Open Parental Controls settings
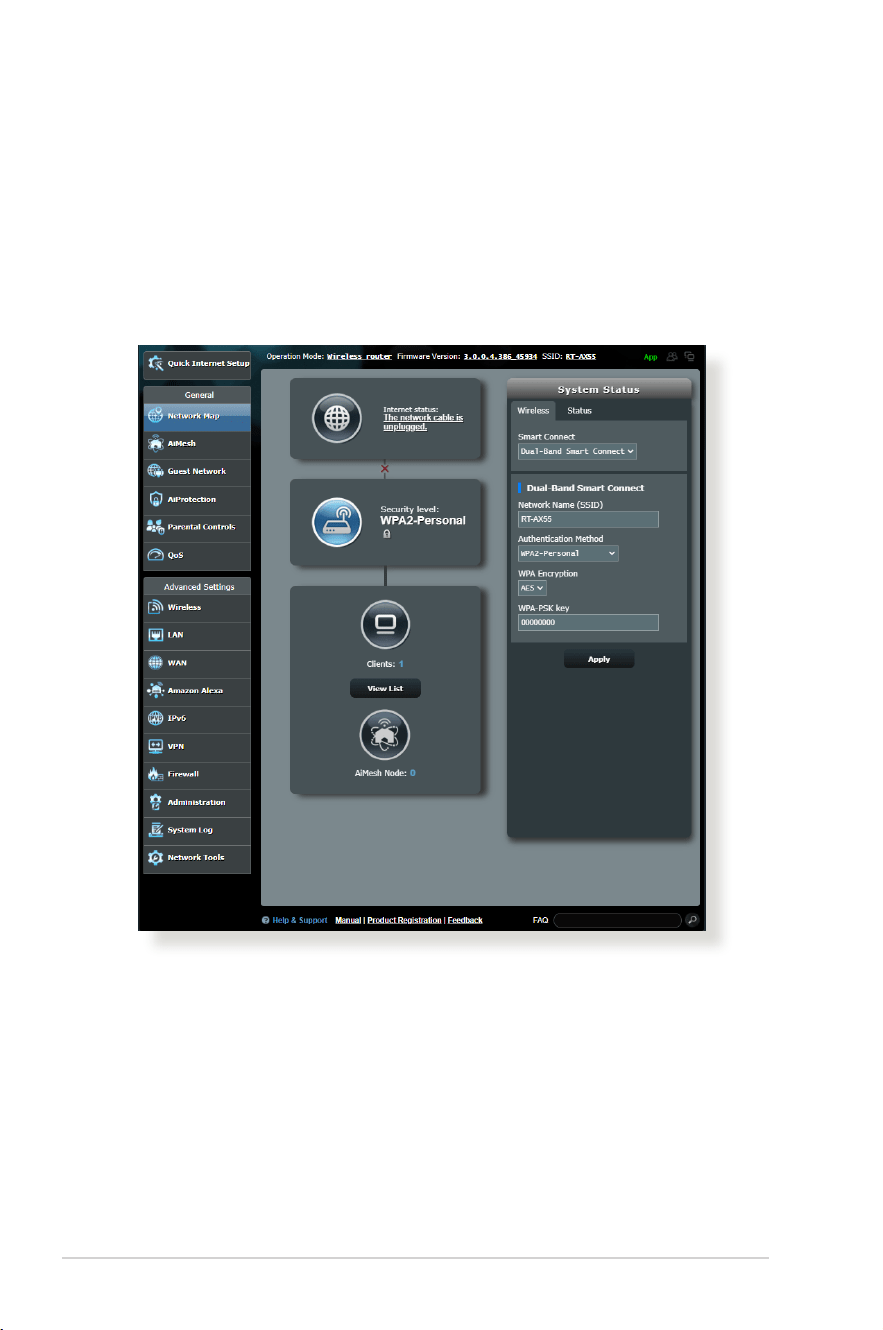The image size is (883, 1330). click(x=197, y=527)
